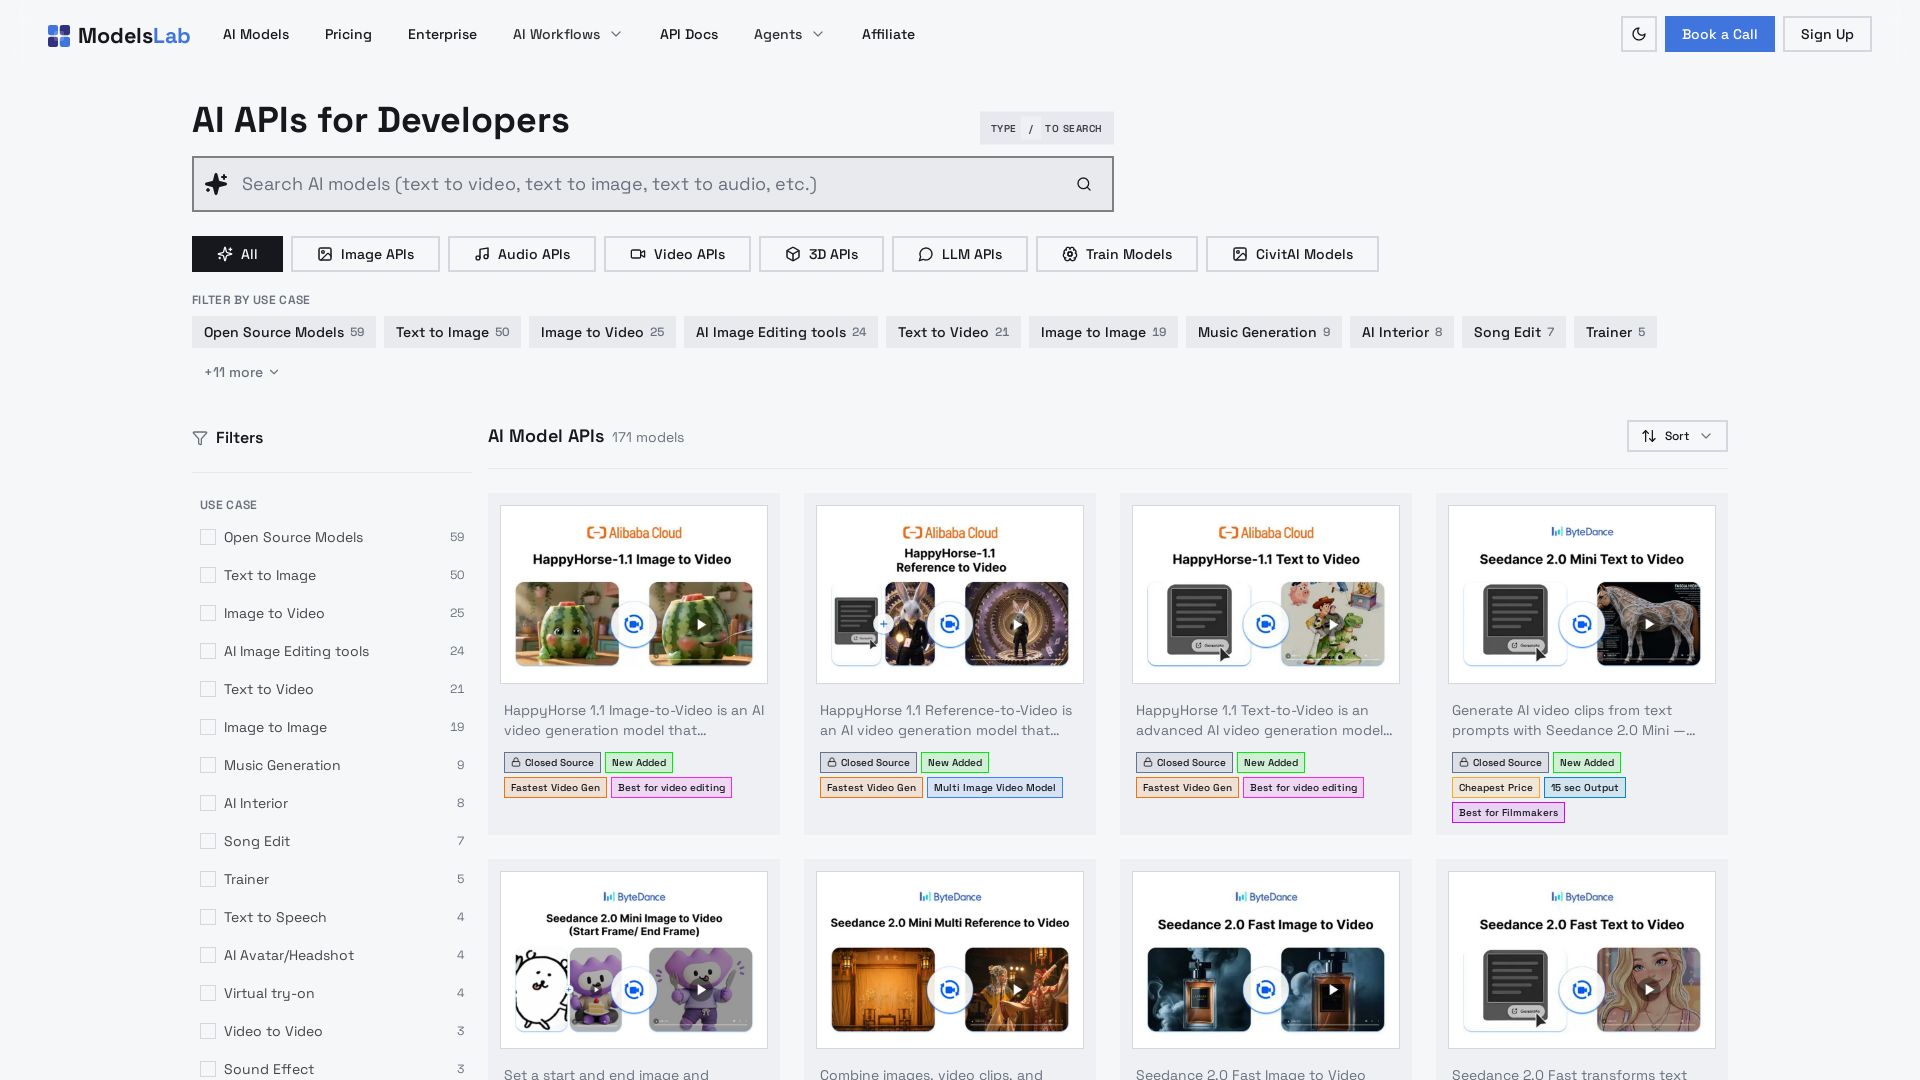Tick the AI Image Editing tools checkbox
This screenshot has height=1080, width=1920.
208,651
